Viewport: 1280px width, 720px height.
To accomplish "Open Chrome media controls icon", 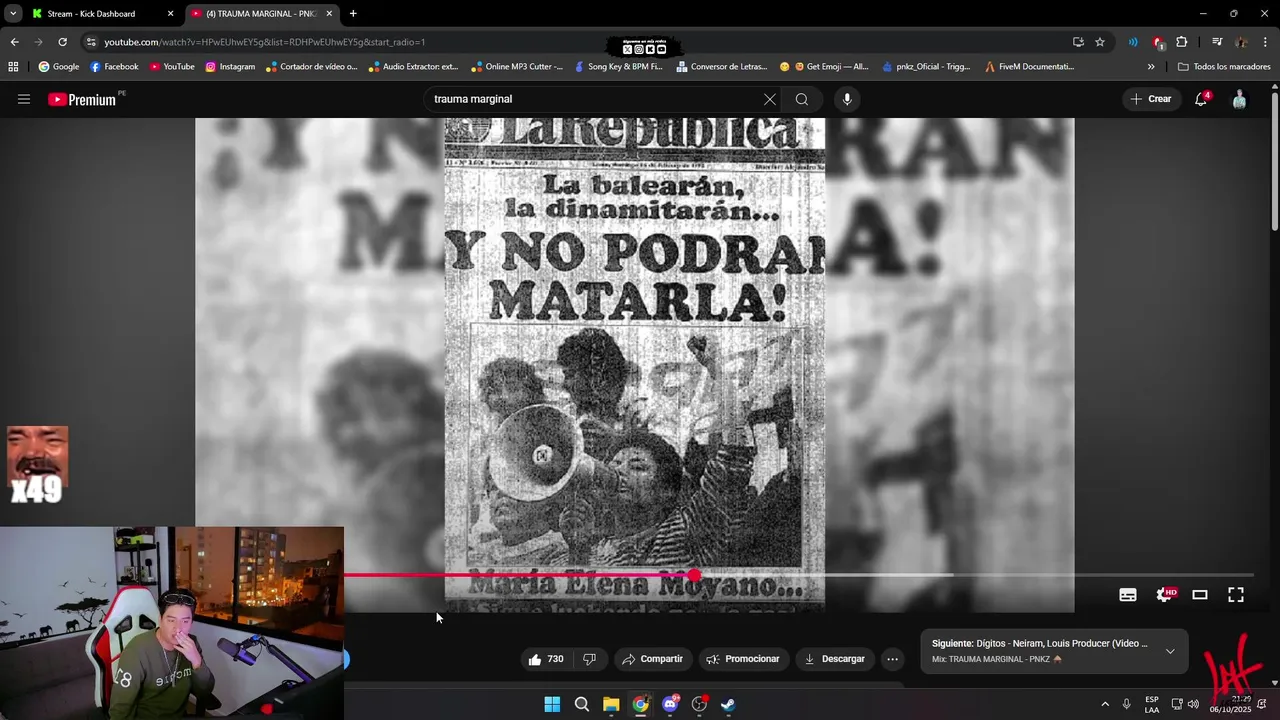I will point(1217,42).
